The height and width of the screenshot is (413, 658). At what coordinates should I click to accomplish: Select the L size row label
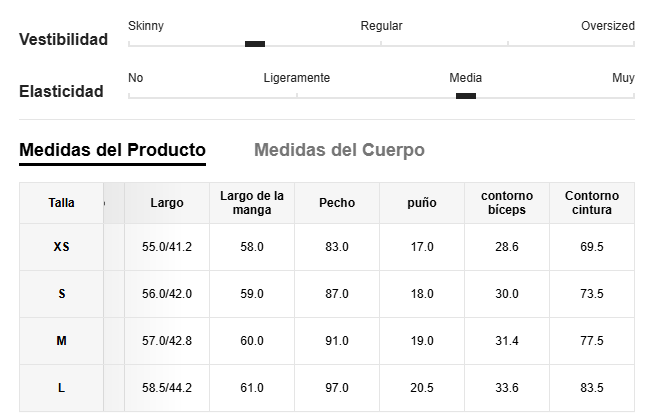tap(61, 388)
